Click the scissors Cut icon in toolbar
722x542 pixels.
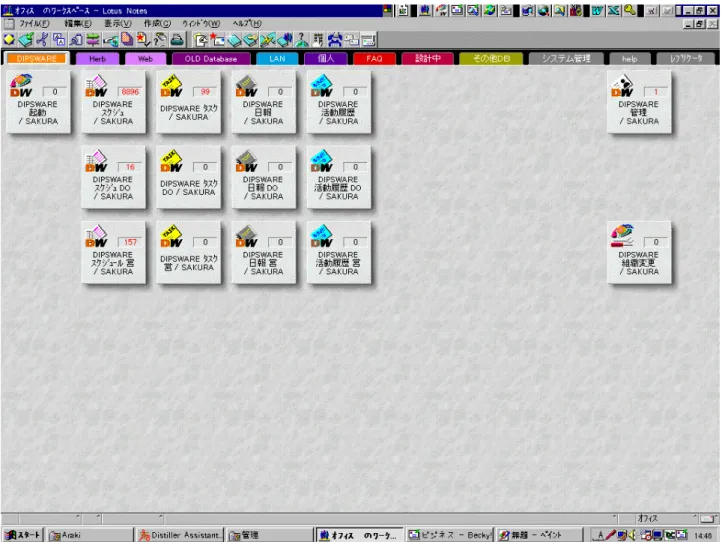tap(42, 40)
